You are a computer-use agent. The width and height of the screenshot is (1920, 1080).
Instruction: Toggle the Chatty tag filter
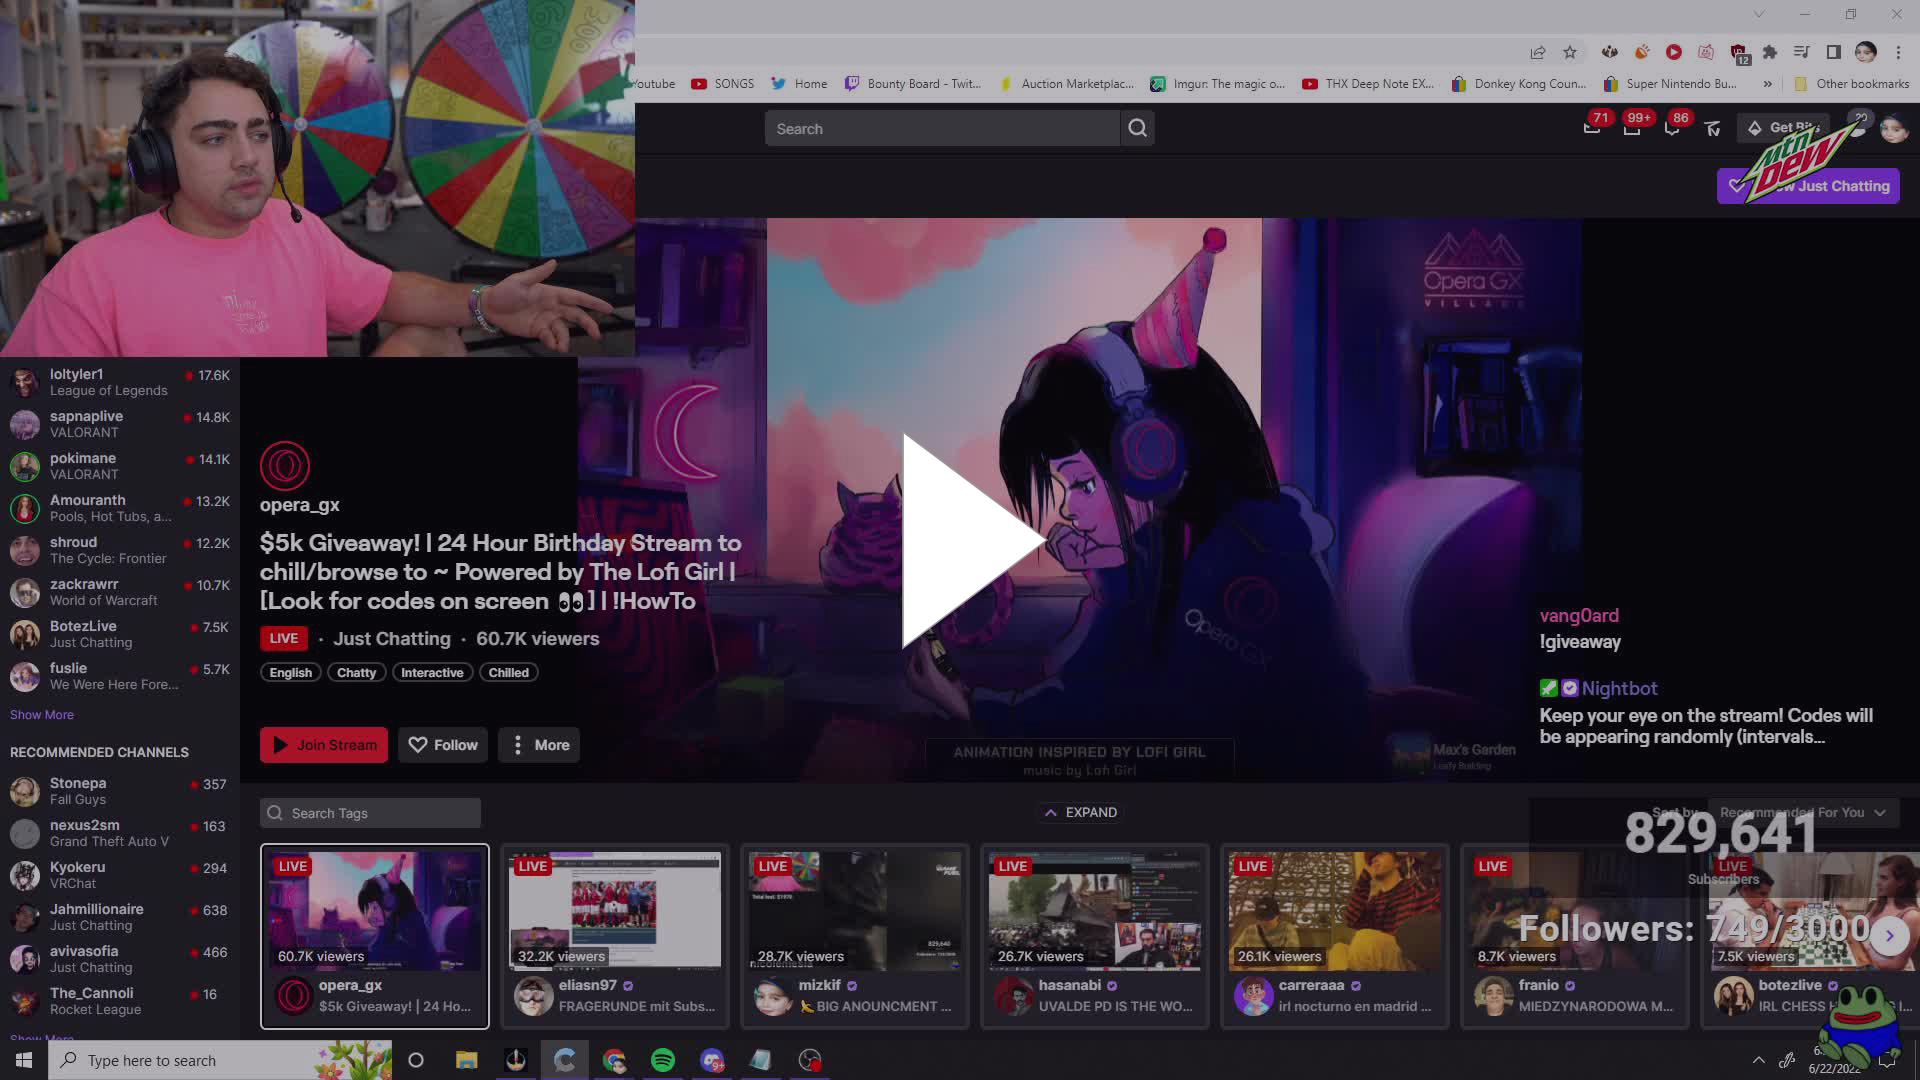356,672
